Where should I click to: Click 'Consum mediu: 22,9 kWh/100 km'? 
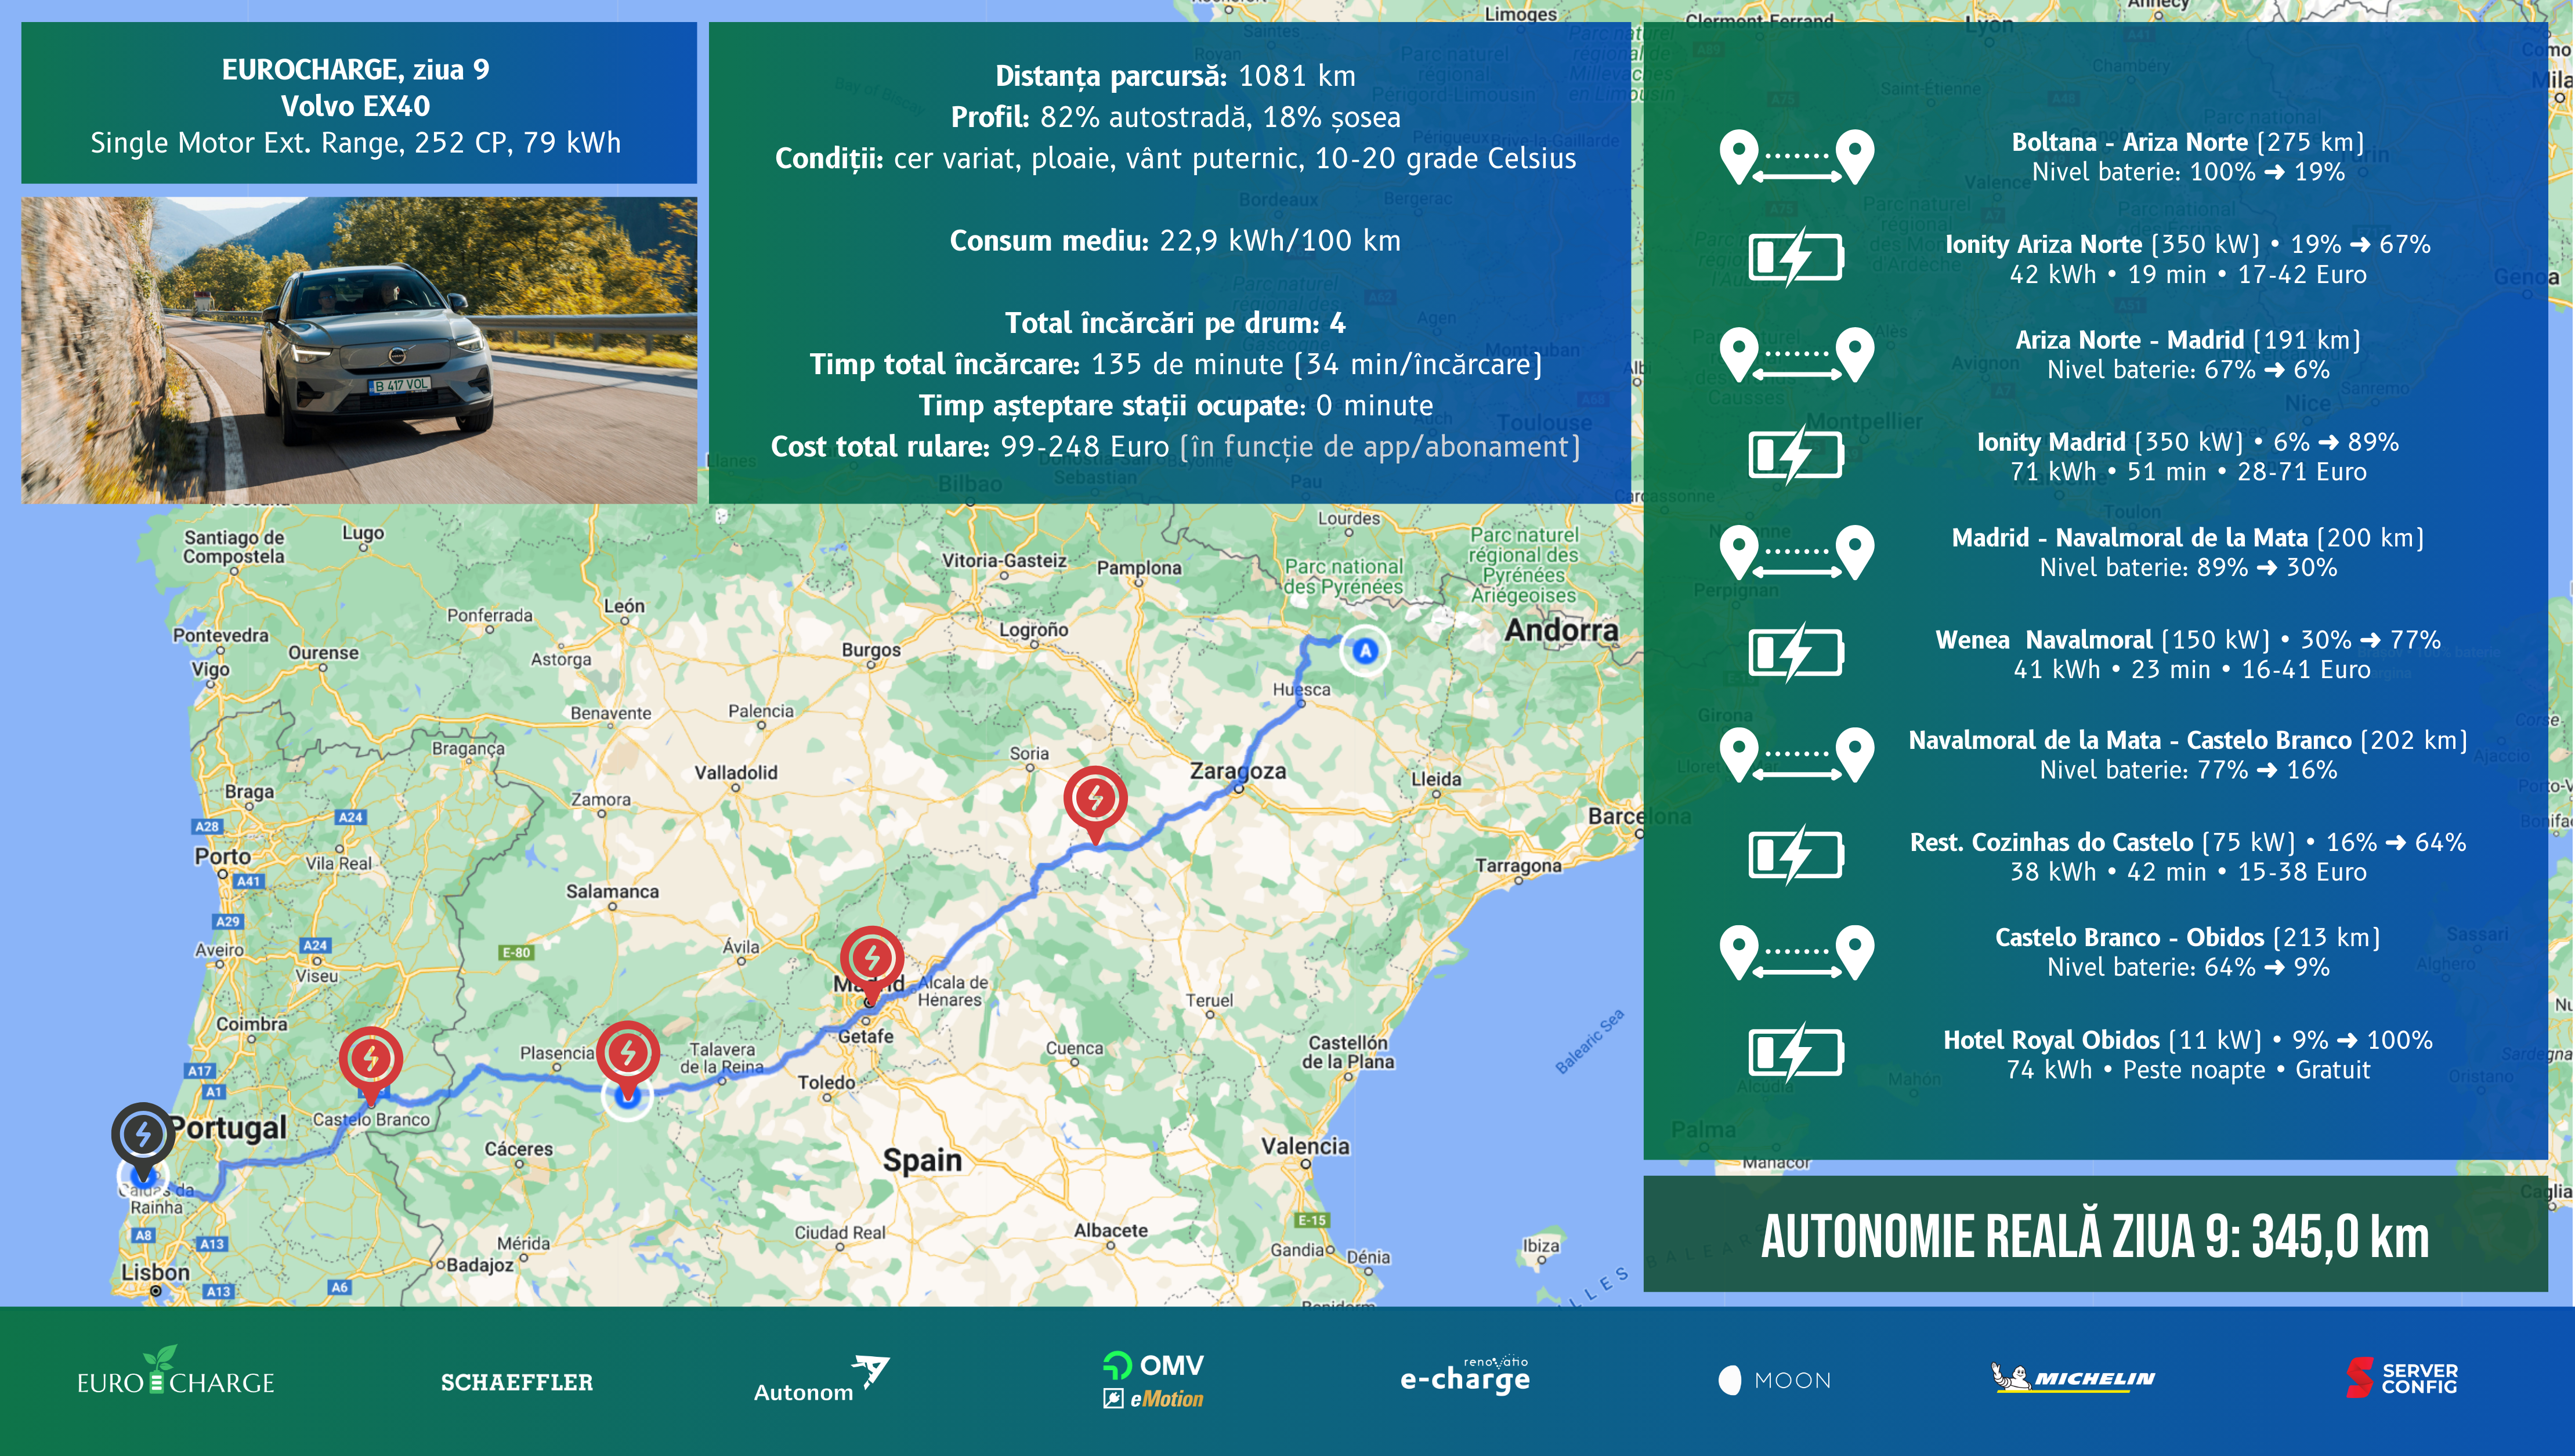point(1176,241)
